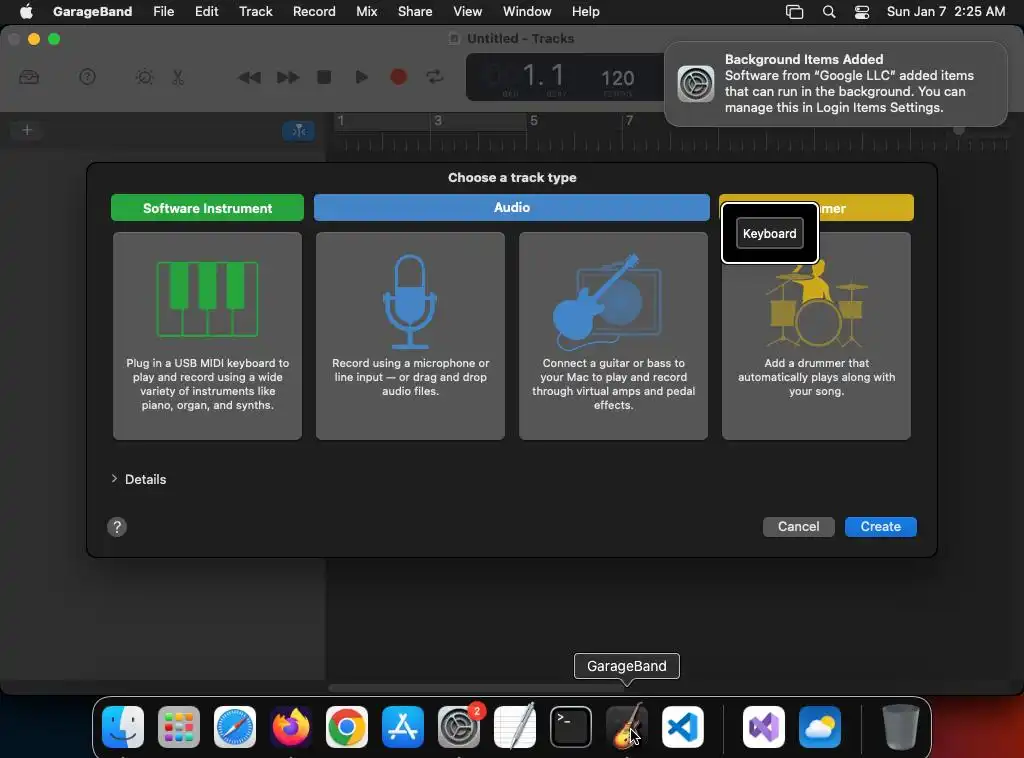Screen dimensions: 1024x758
Task: Click the 1.1 bar position display
Action: tap(543, 76)
